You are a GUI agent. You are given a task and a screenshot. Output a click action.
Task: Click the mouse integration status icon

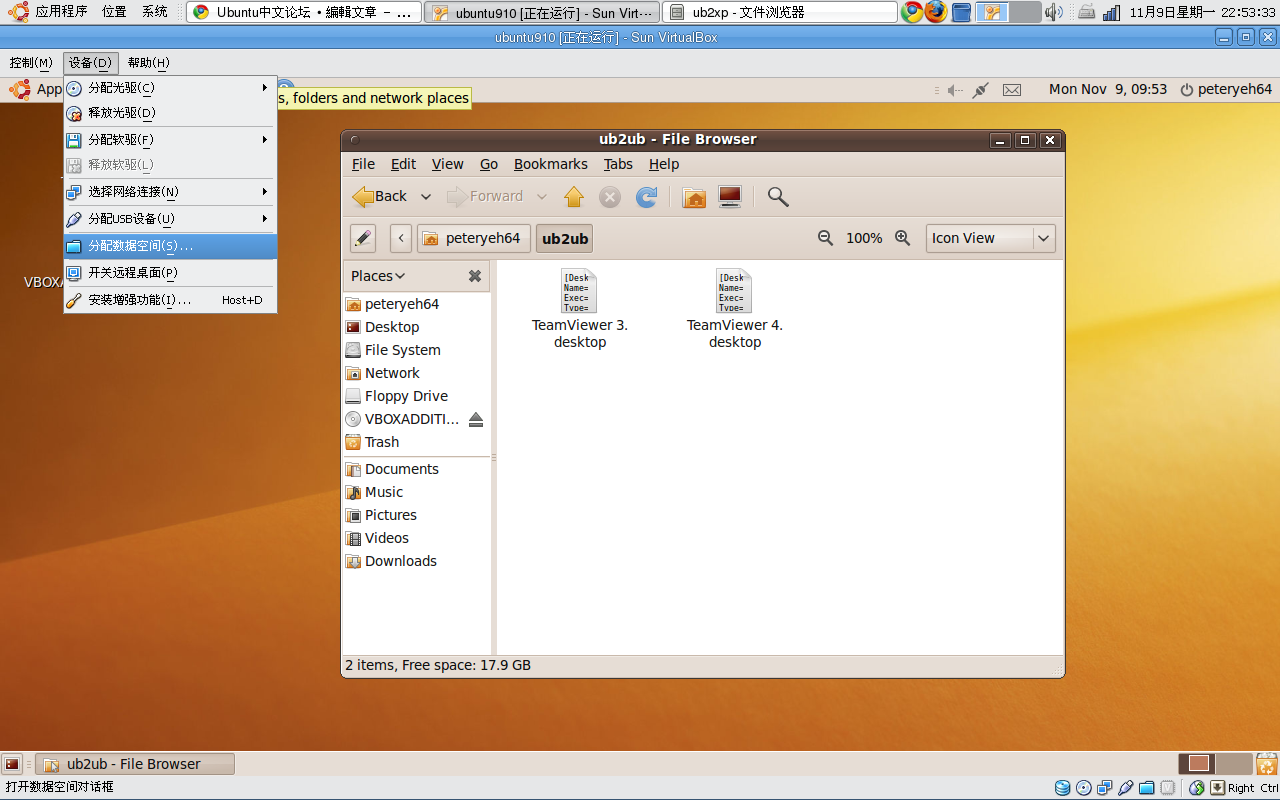[1197, 788]
